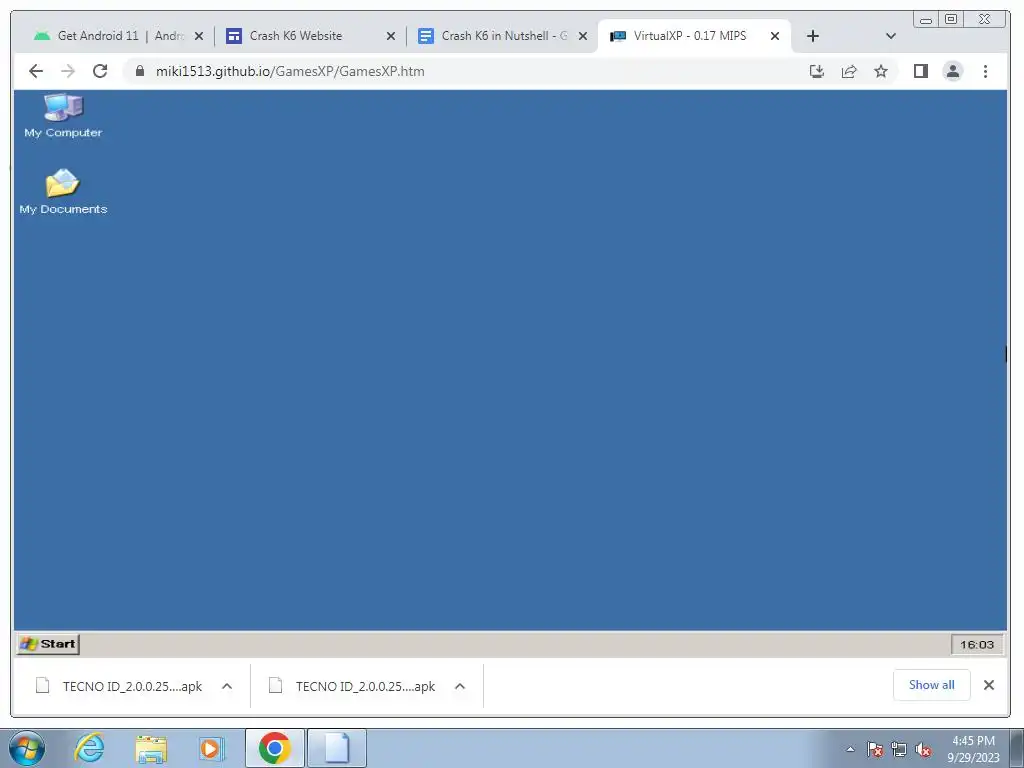
Task: Open Action Center flag icon
Action: [x=875, y=750]
